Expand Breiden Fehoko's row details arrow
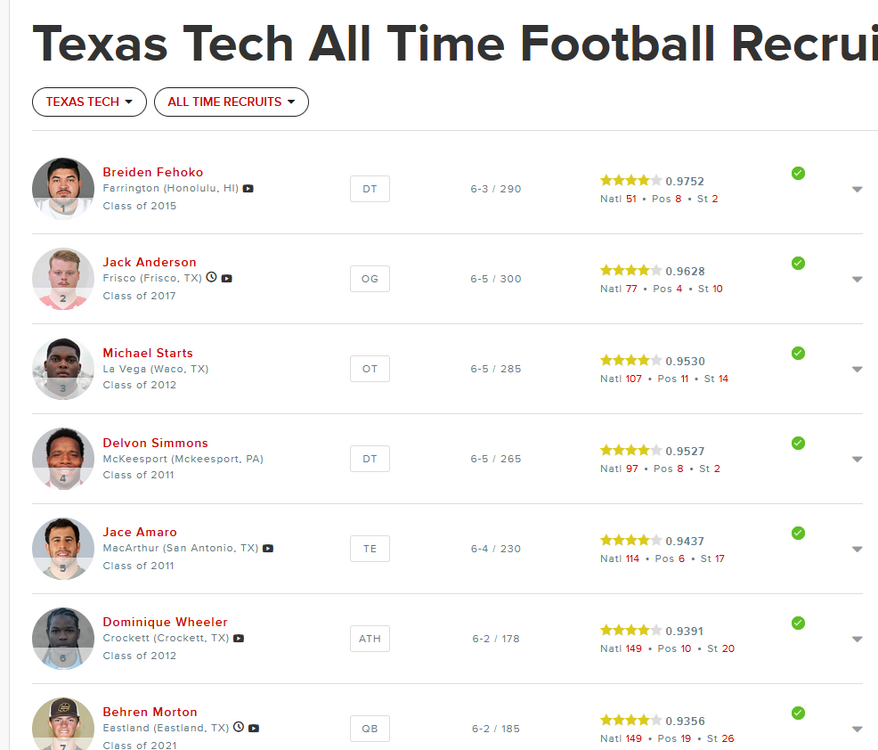The image size is (878, 750). pyautogui.click(x=857, y=190)
